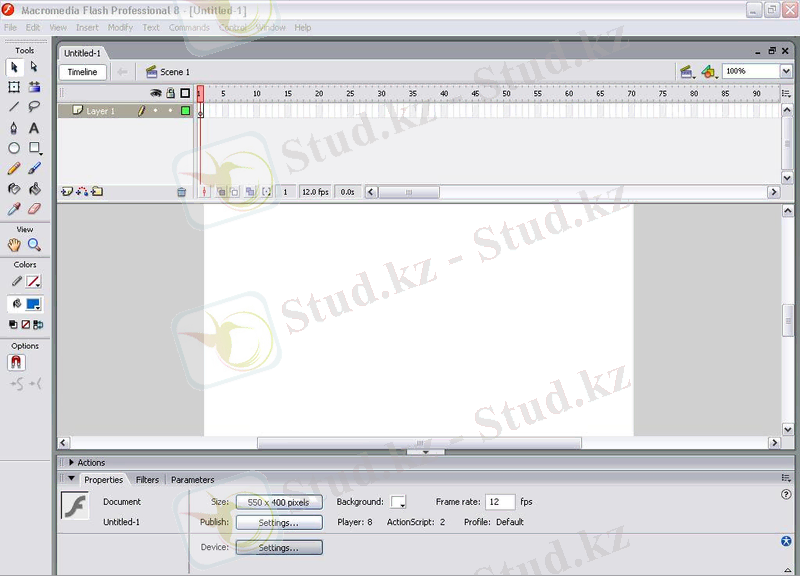800x576 pixels.
Task: Open the zoom 100% dropdown arrow
Action: (786, 71)
